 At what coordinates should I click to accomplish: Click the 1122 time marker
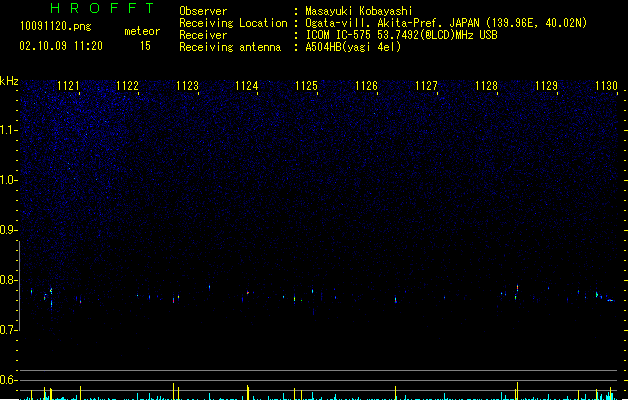point(127,86)
